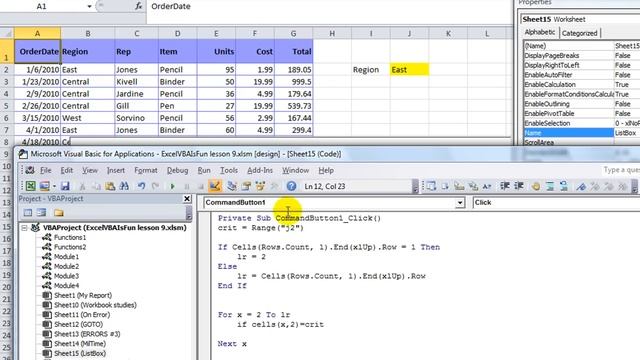Viewport: 640px width, 360px height.
Task: Click the Cut scissors icon in VBA toolbar
Action: (82, 186)
